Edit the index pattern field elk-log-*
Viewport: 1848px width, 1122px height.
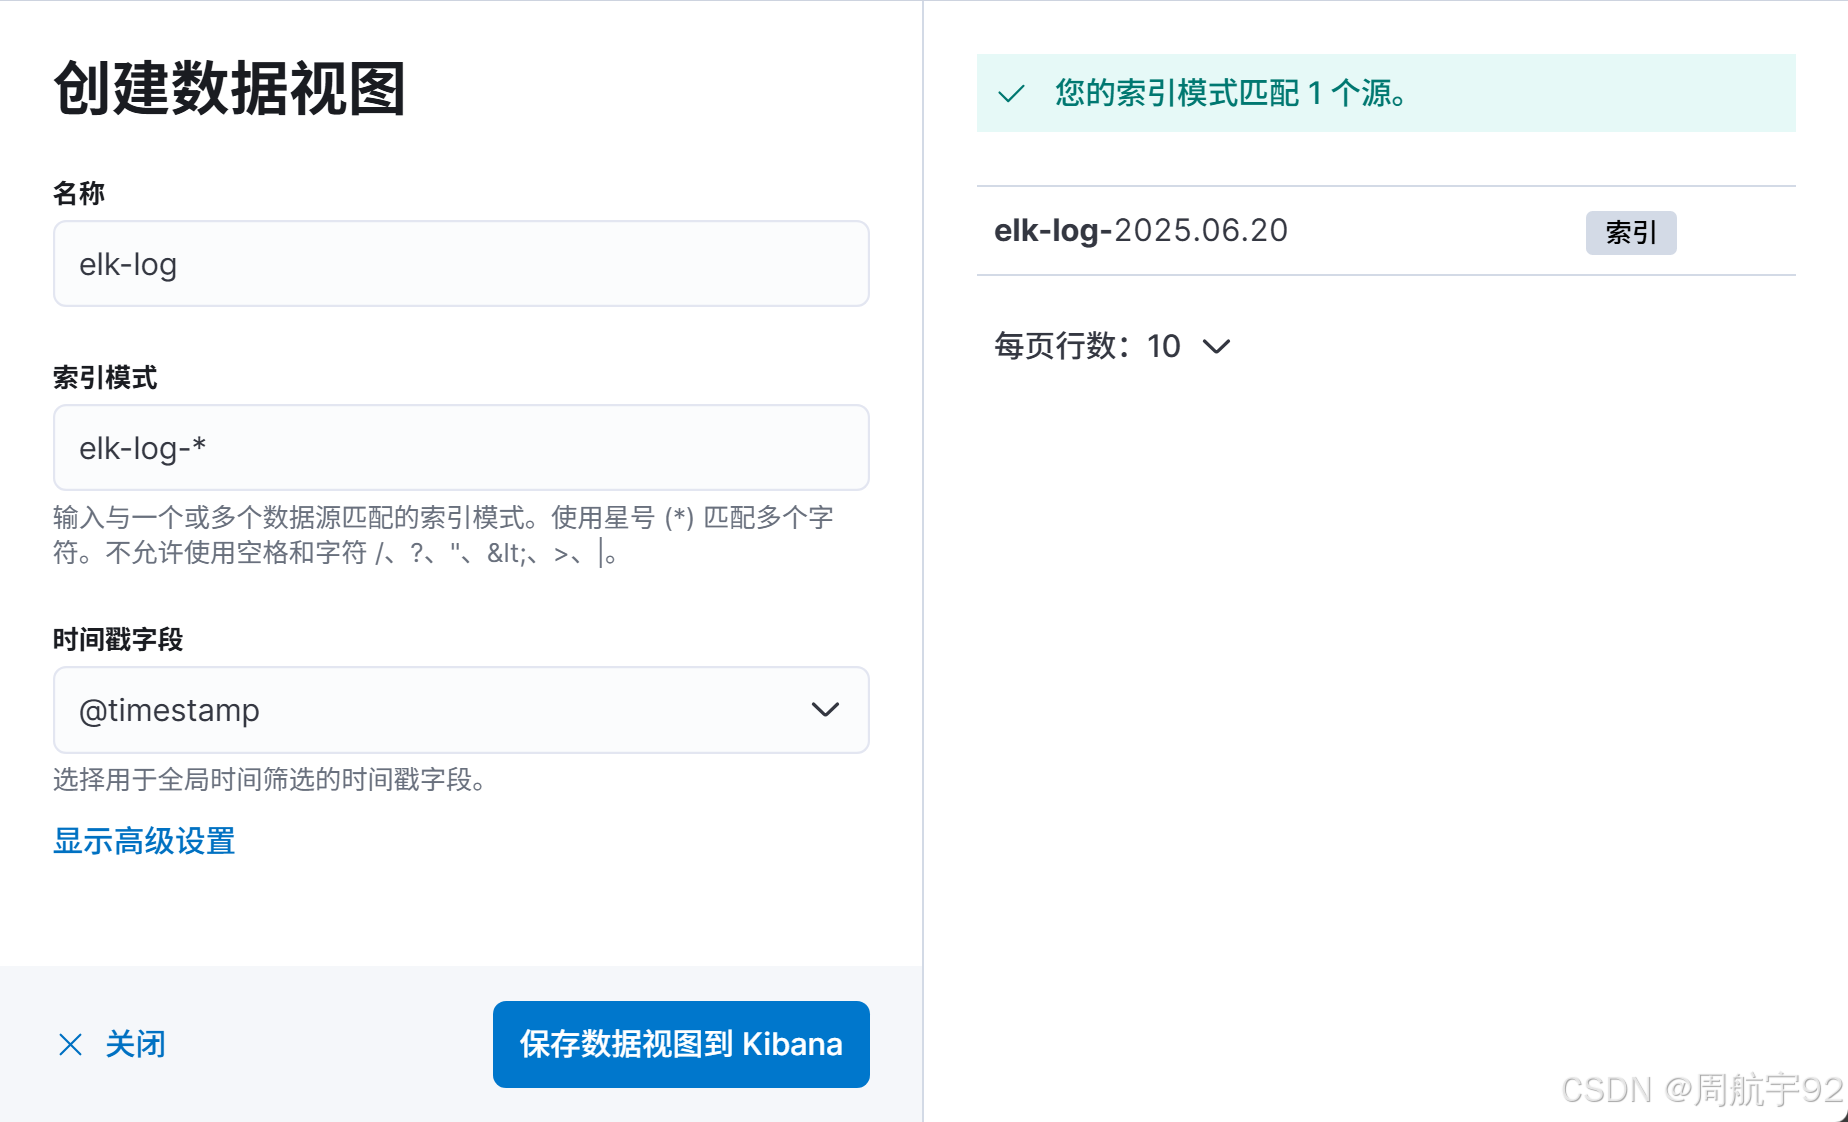(461, 448)
